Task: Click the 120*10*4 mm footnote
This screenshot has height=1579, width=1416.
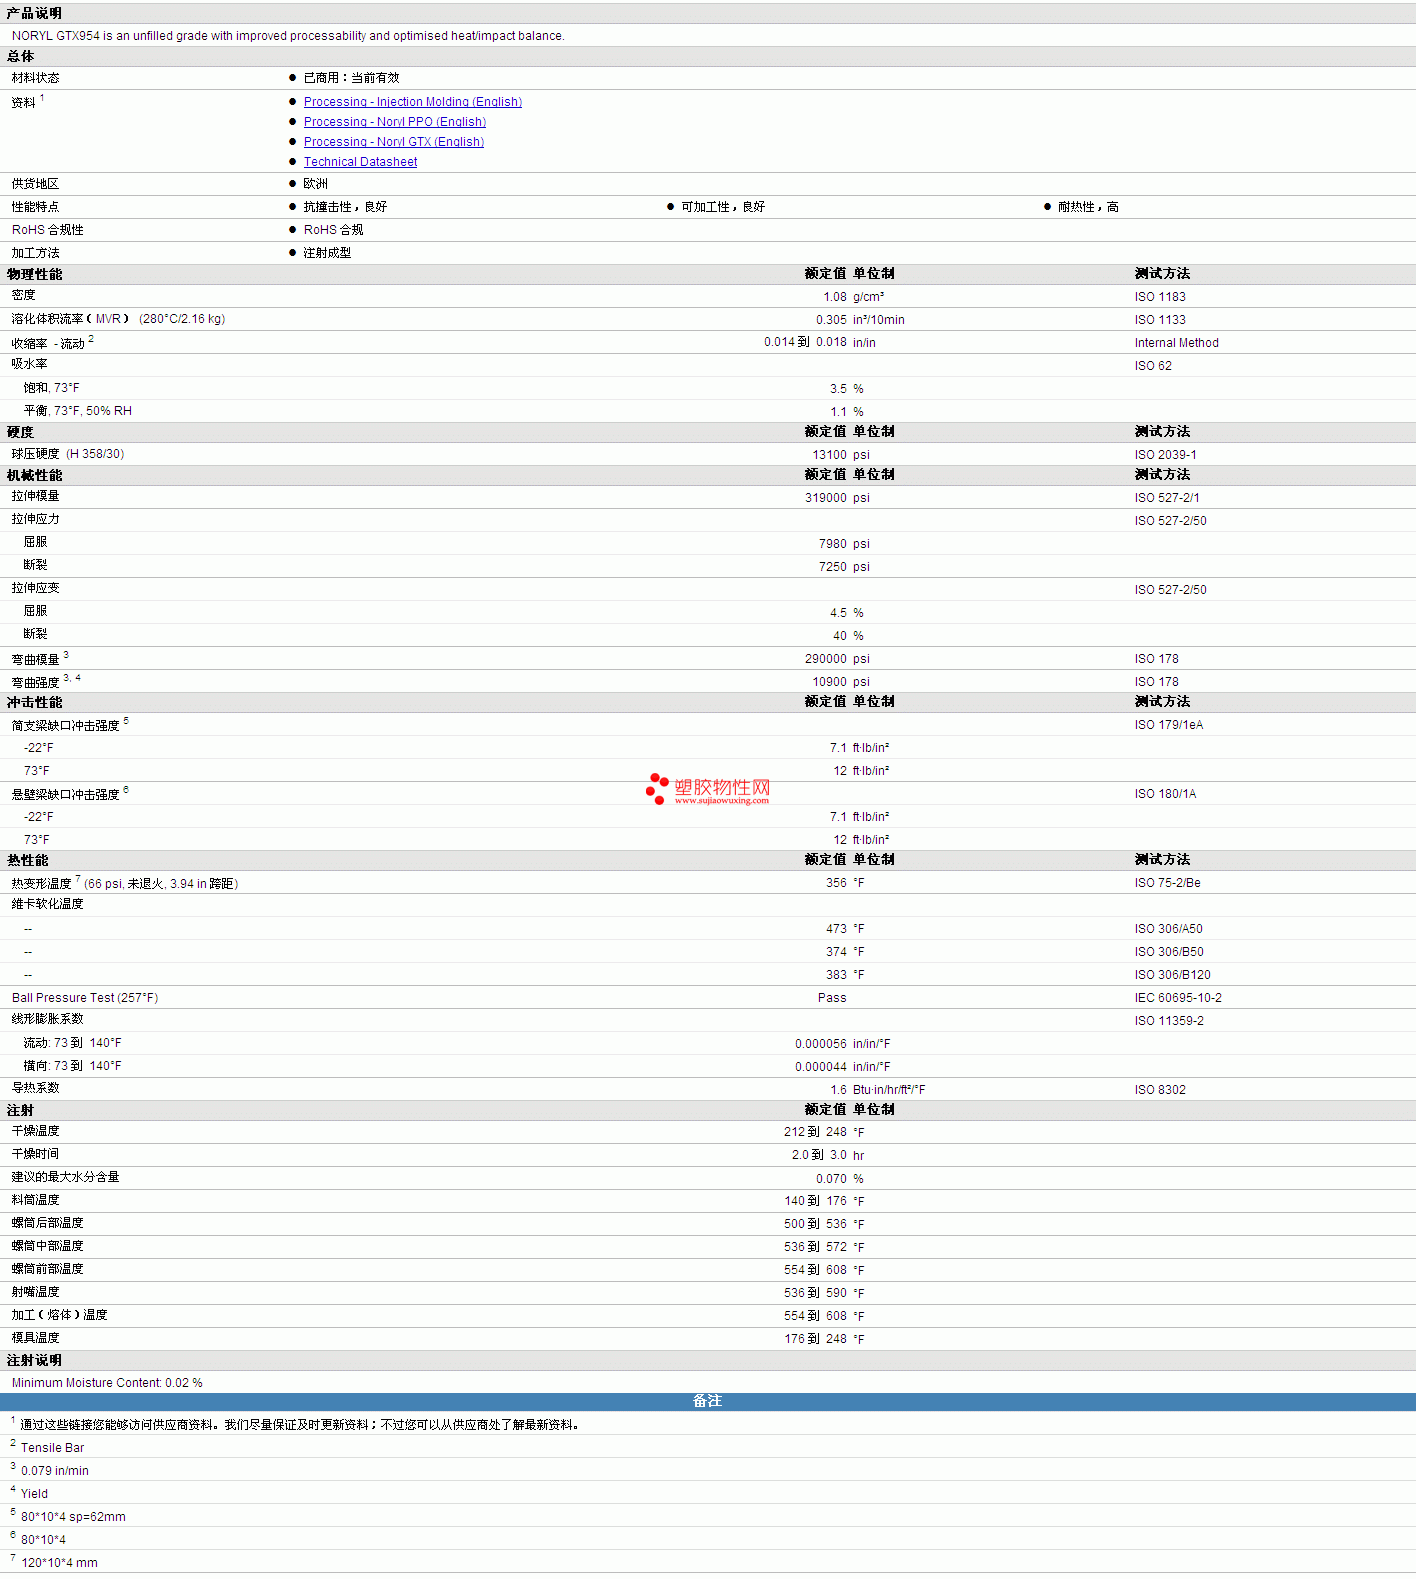Action: 59,1563
